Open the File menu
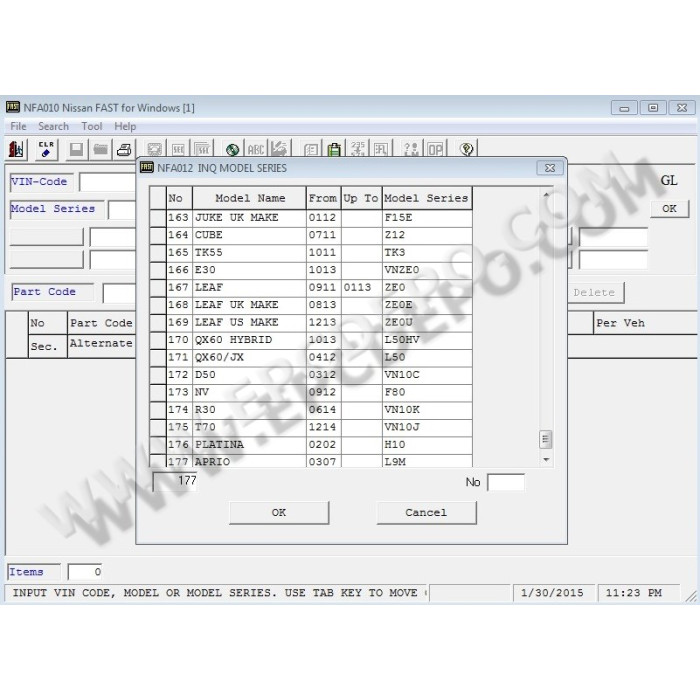This screenshot has height=700, width=700. point(18,127)
